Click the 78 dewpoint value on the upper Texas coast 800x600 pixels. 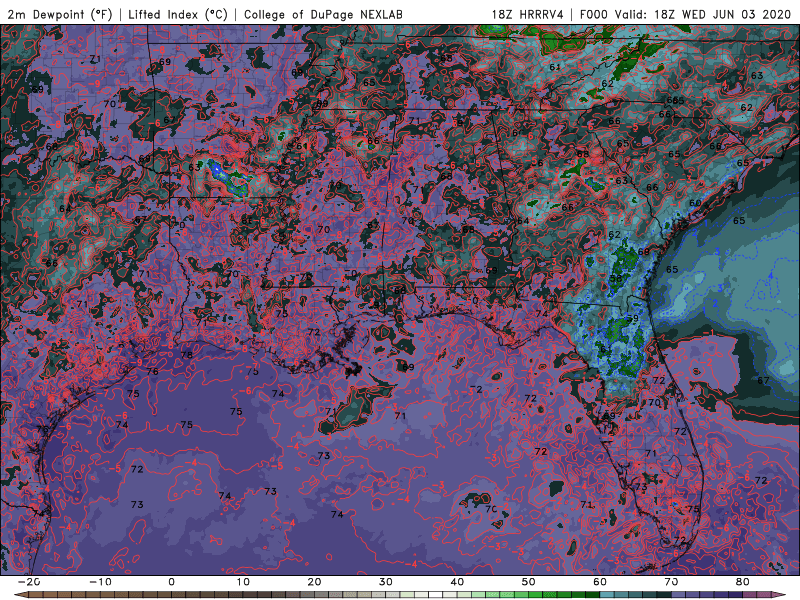(187, 355)
